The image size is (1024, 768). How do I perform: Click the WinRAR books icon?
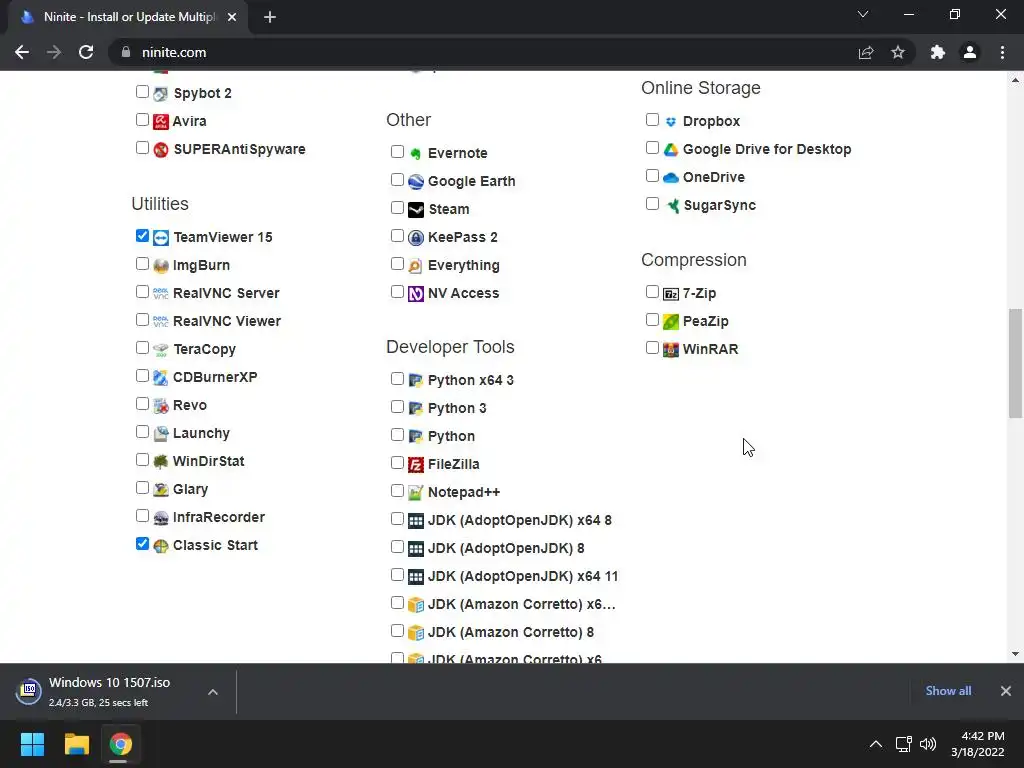[x=671, y=349]
